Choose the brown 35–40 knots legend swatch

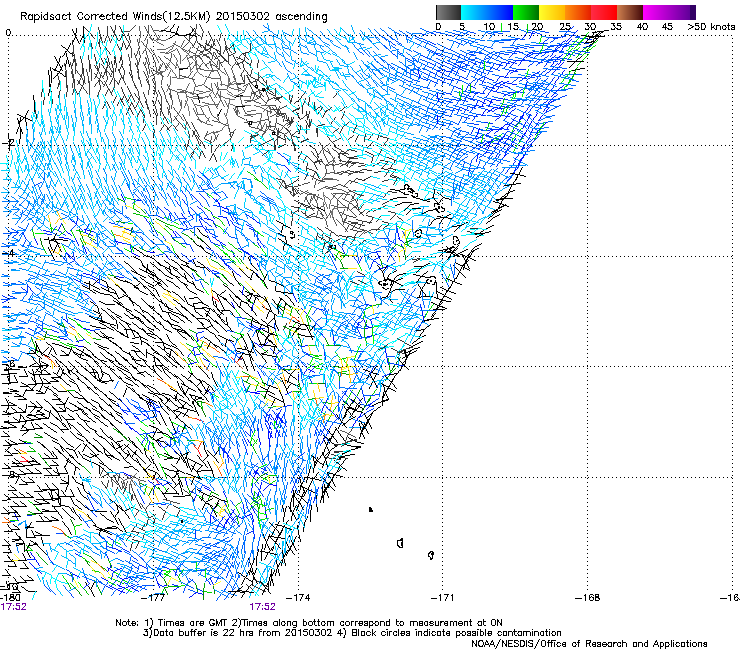coord(630,12)
